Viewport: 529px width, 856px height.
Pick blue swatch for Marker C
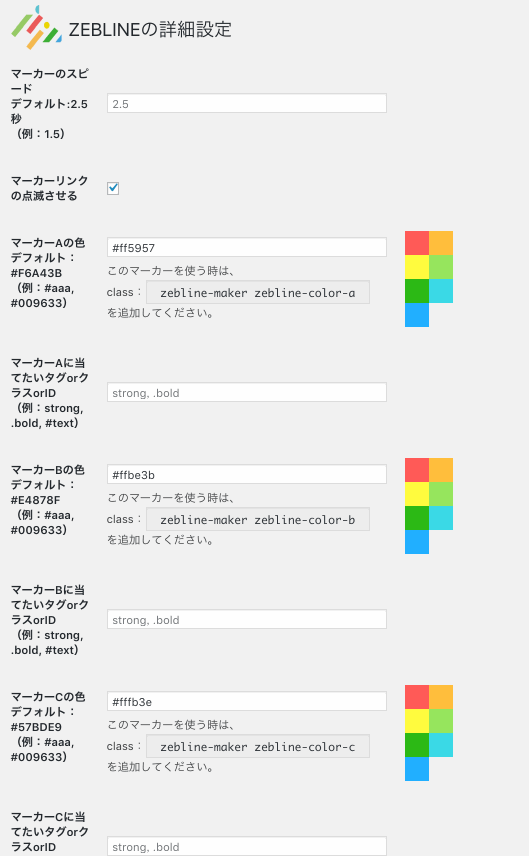(x=417, y=769)
